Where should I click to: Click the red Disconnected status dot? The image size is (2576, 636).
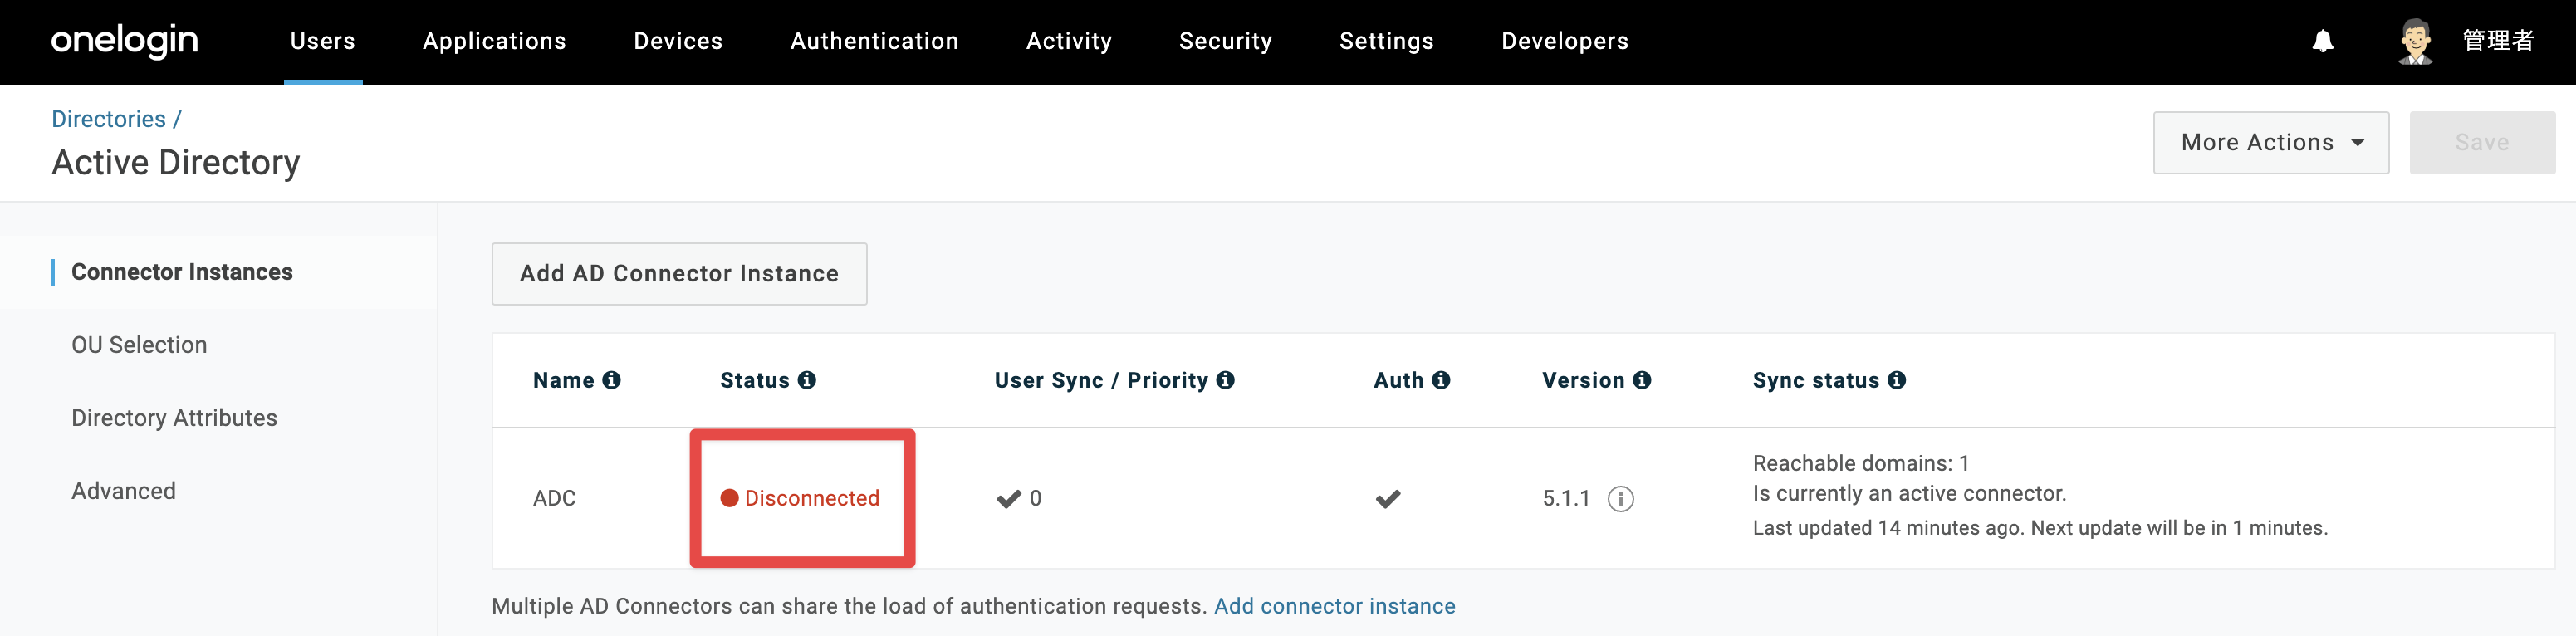[730, 498]
